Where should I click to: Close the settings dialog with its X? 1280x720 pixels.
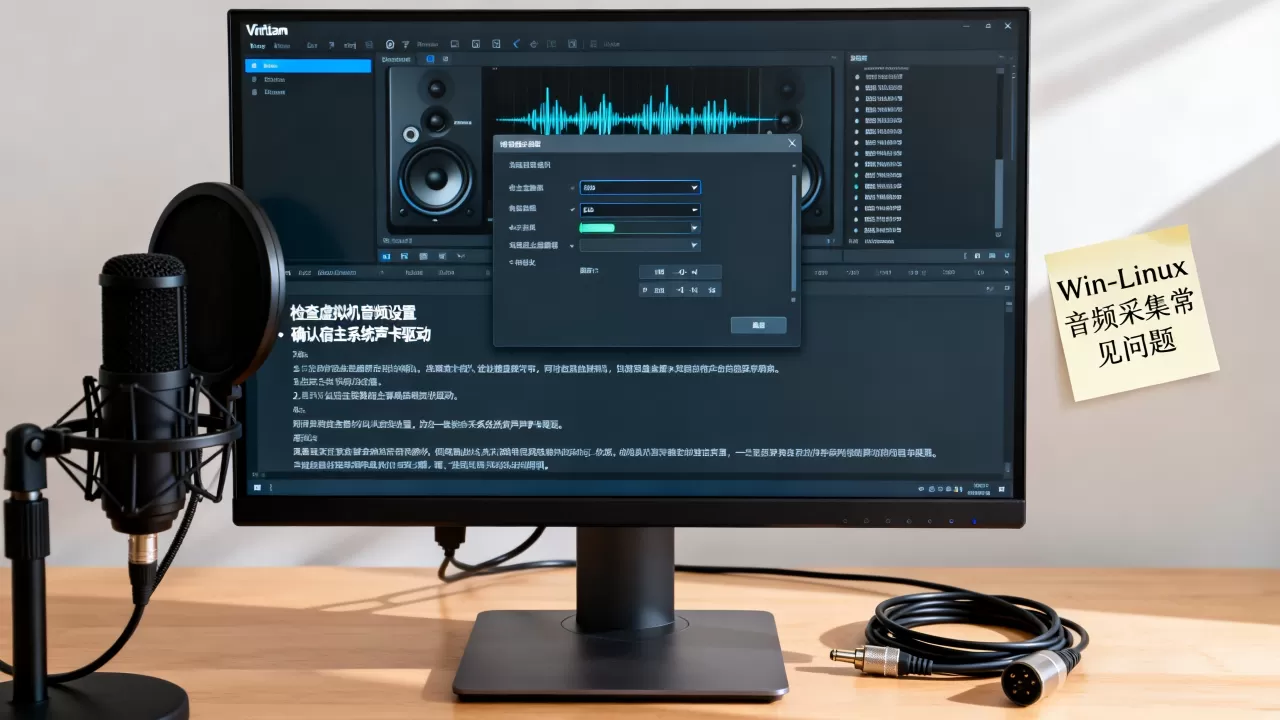pos(792,144)
